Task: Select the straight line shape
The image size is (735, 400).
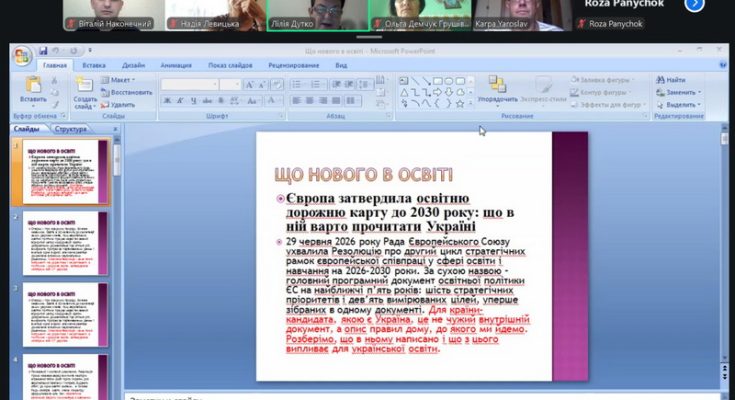Action: pyautogui.click(x=415, y=81)
